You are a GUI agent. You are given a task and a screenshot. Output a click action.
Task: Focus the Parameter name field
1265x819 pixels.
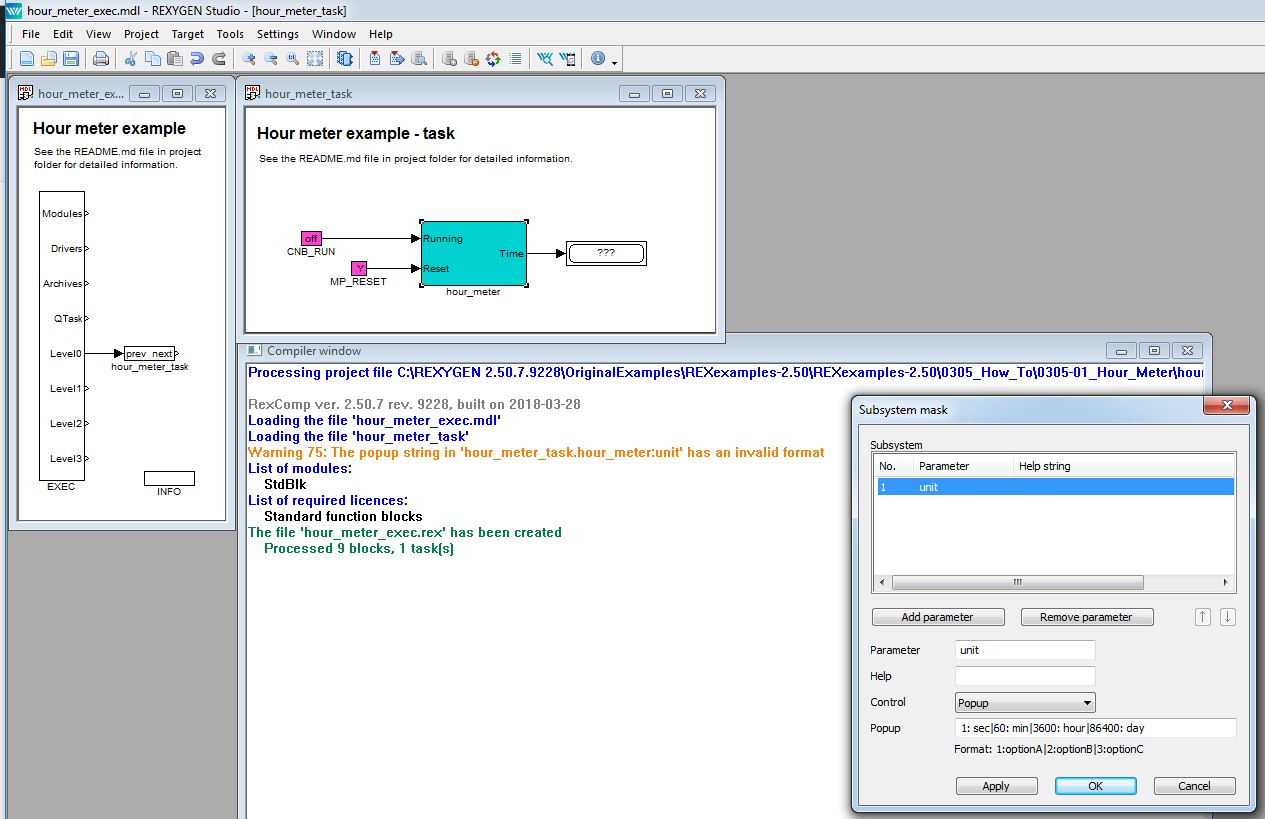(1025, 650)
